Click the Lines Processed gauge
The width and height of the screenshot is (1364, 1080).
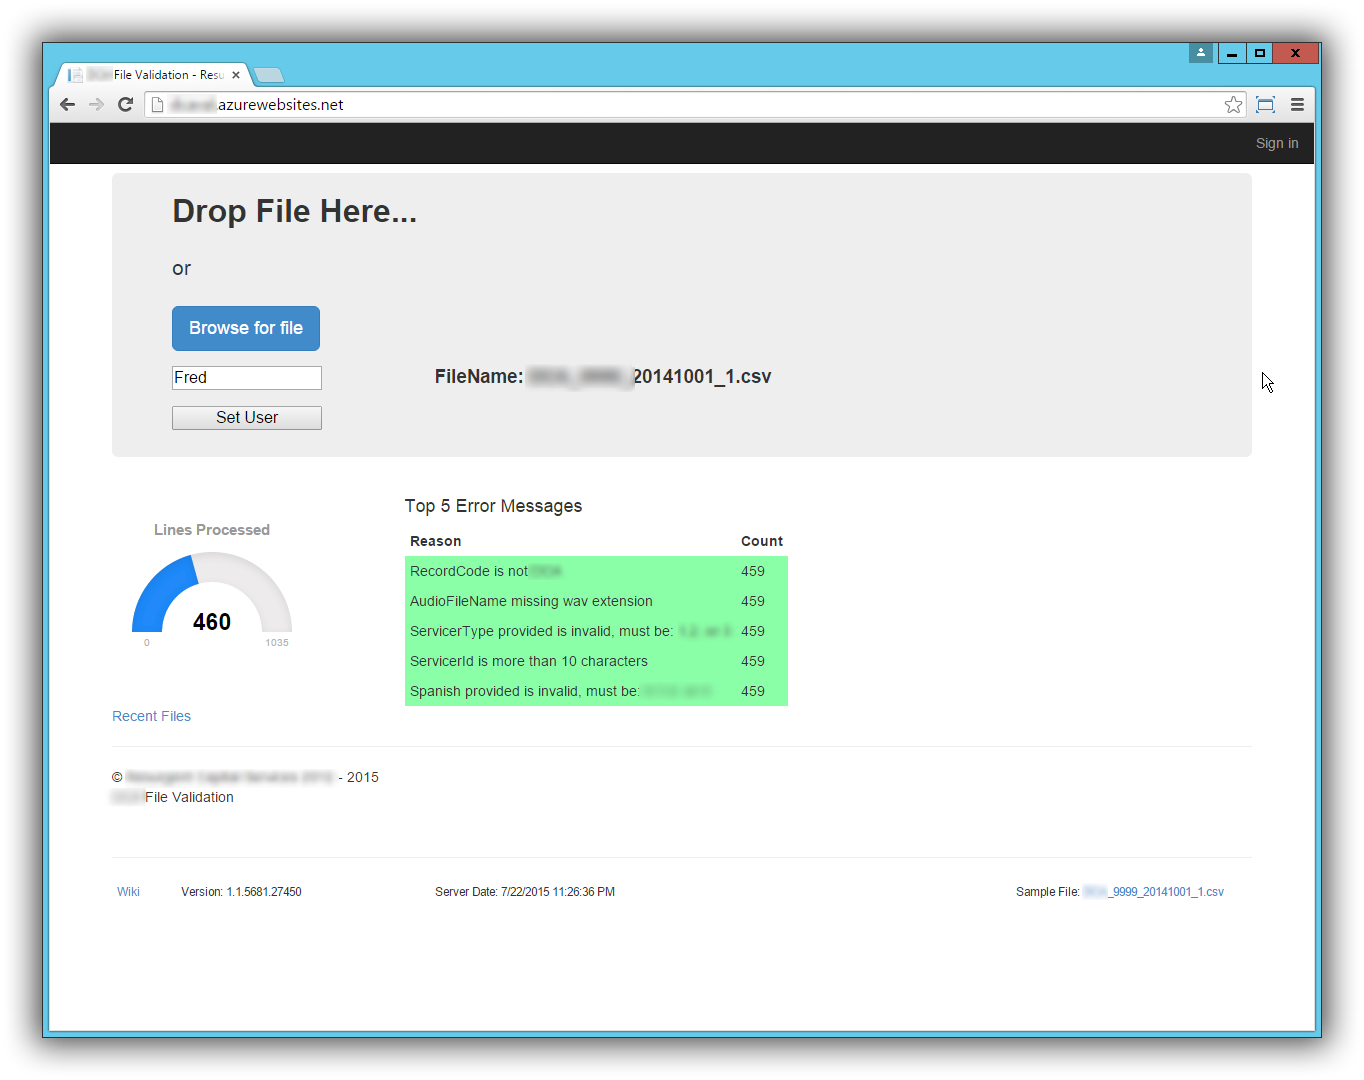coord(212,598)
